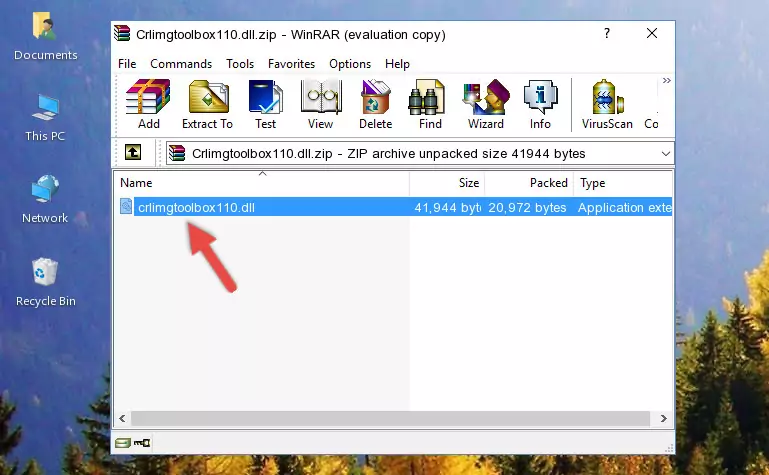Select the Documents desktop icon

[46, 37]
